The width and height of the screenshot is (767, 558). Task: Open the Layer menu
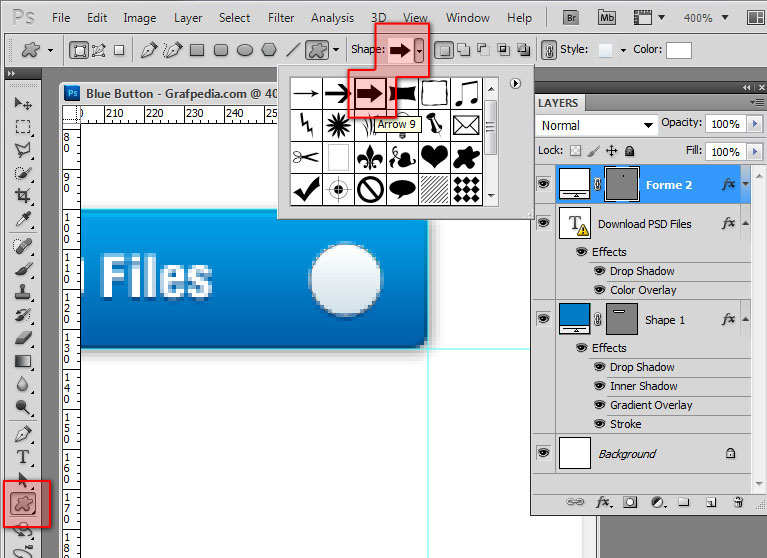click(x=188, y=18)
